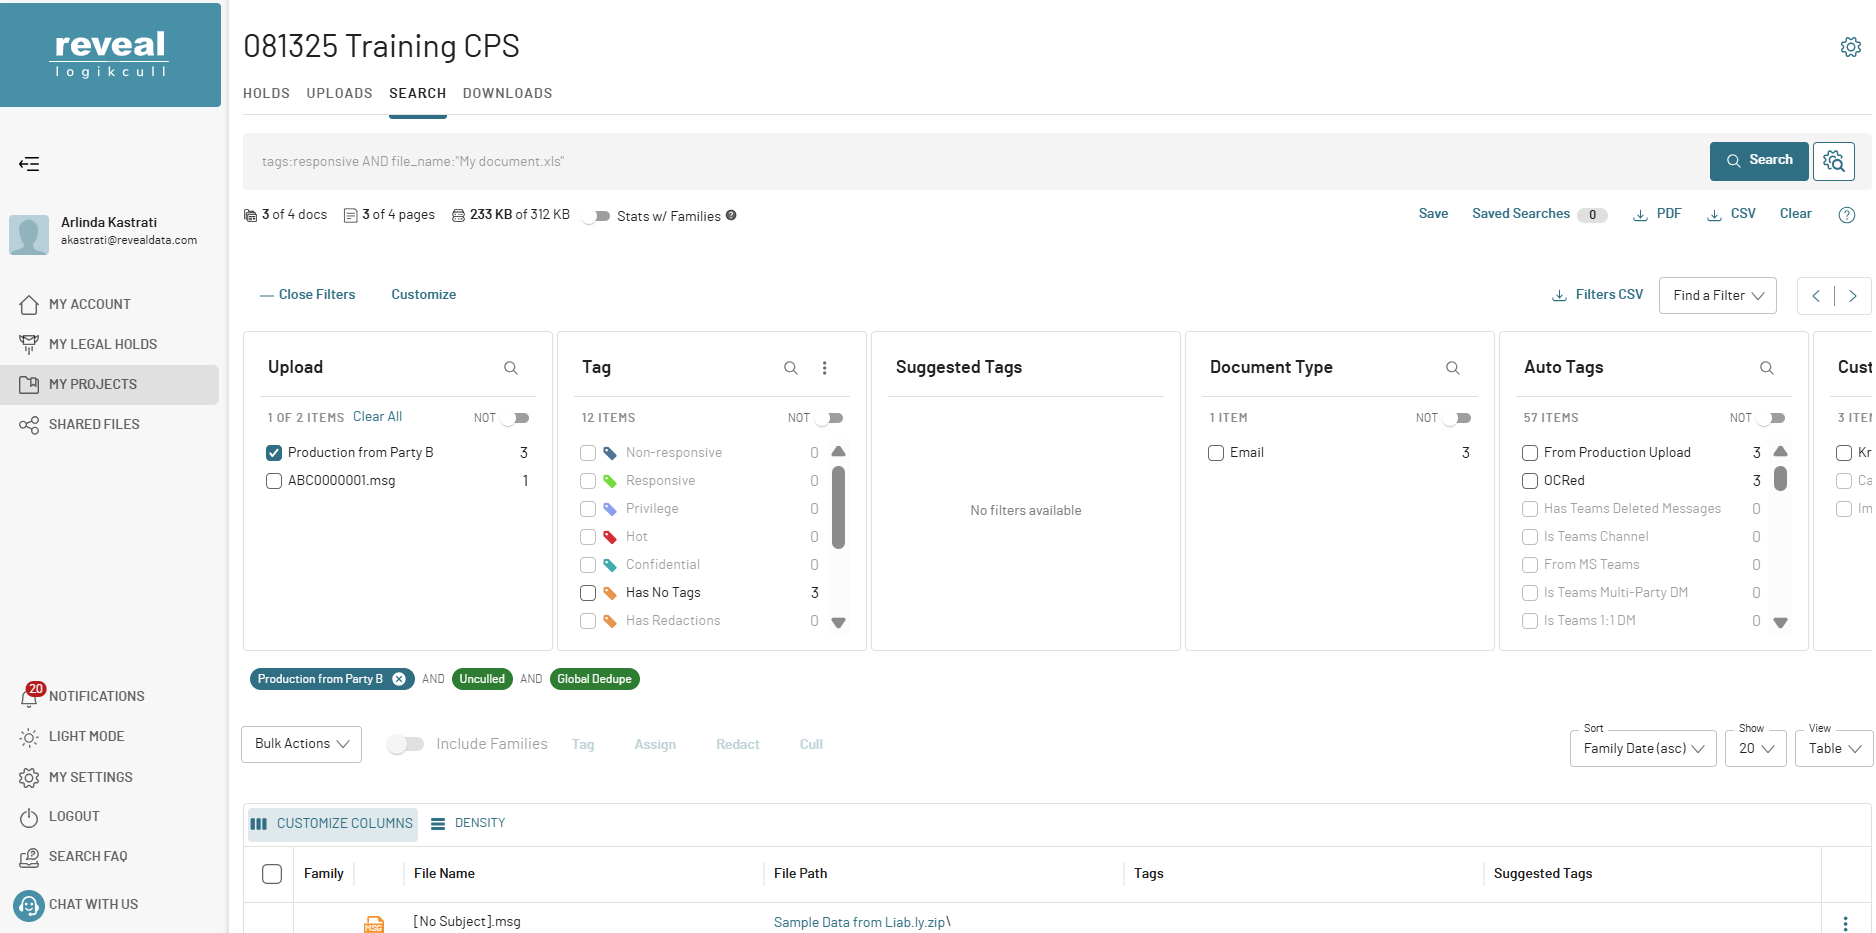Download results as CSV

[x=1731, y=214]
